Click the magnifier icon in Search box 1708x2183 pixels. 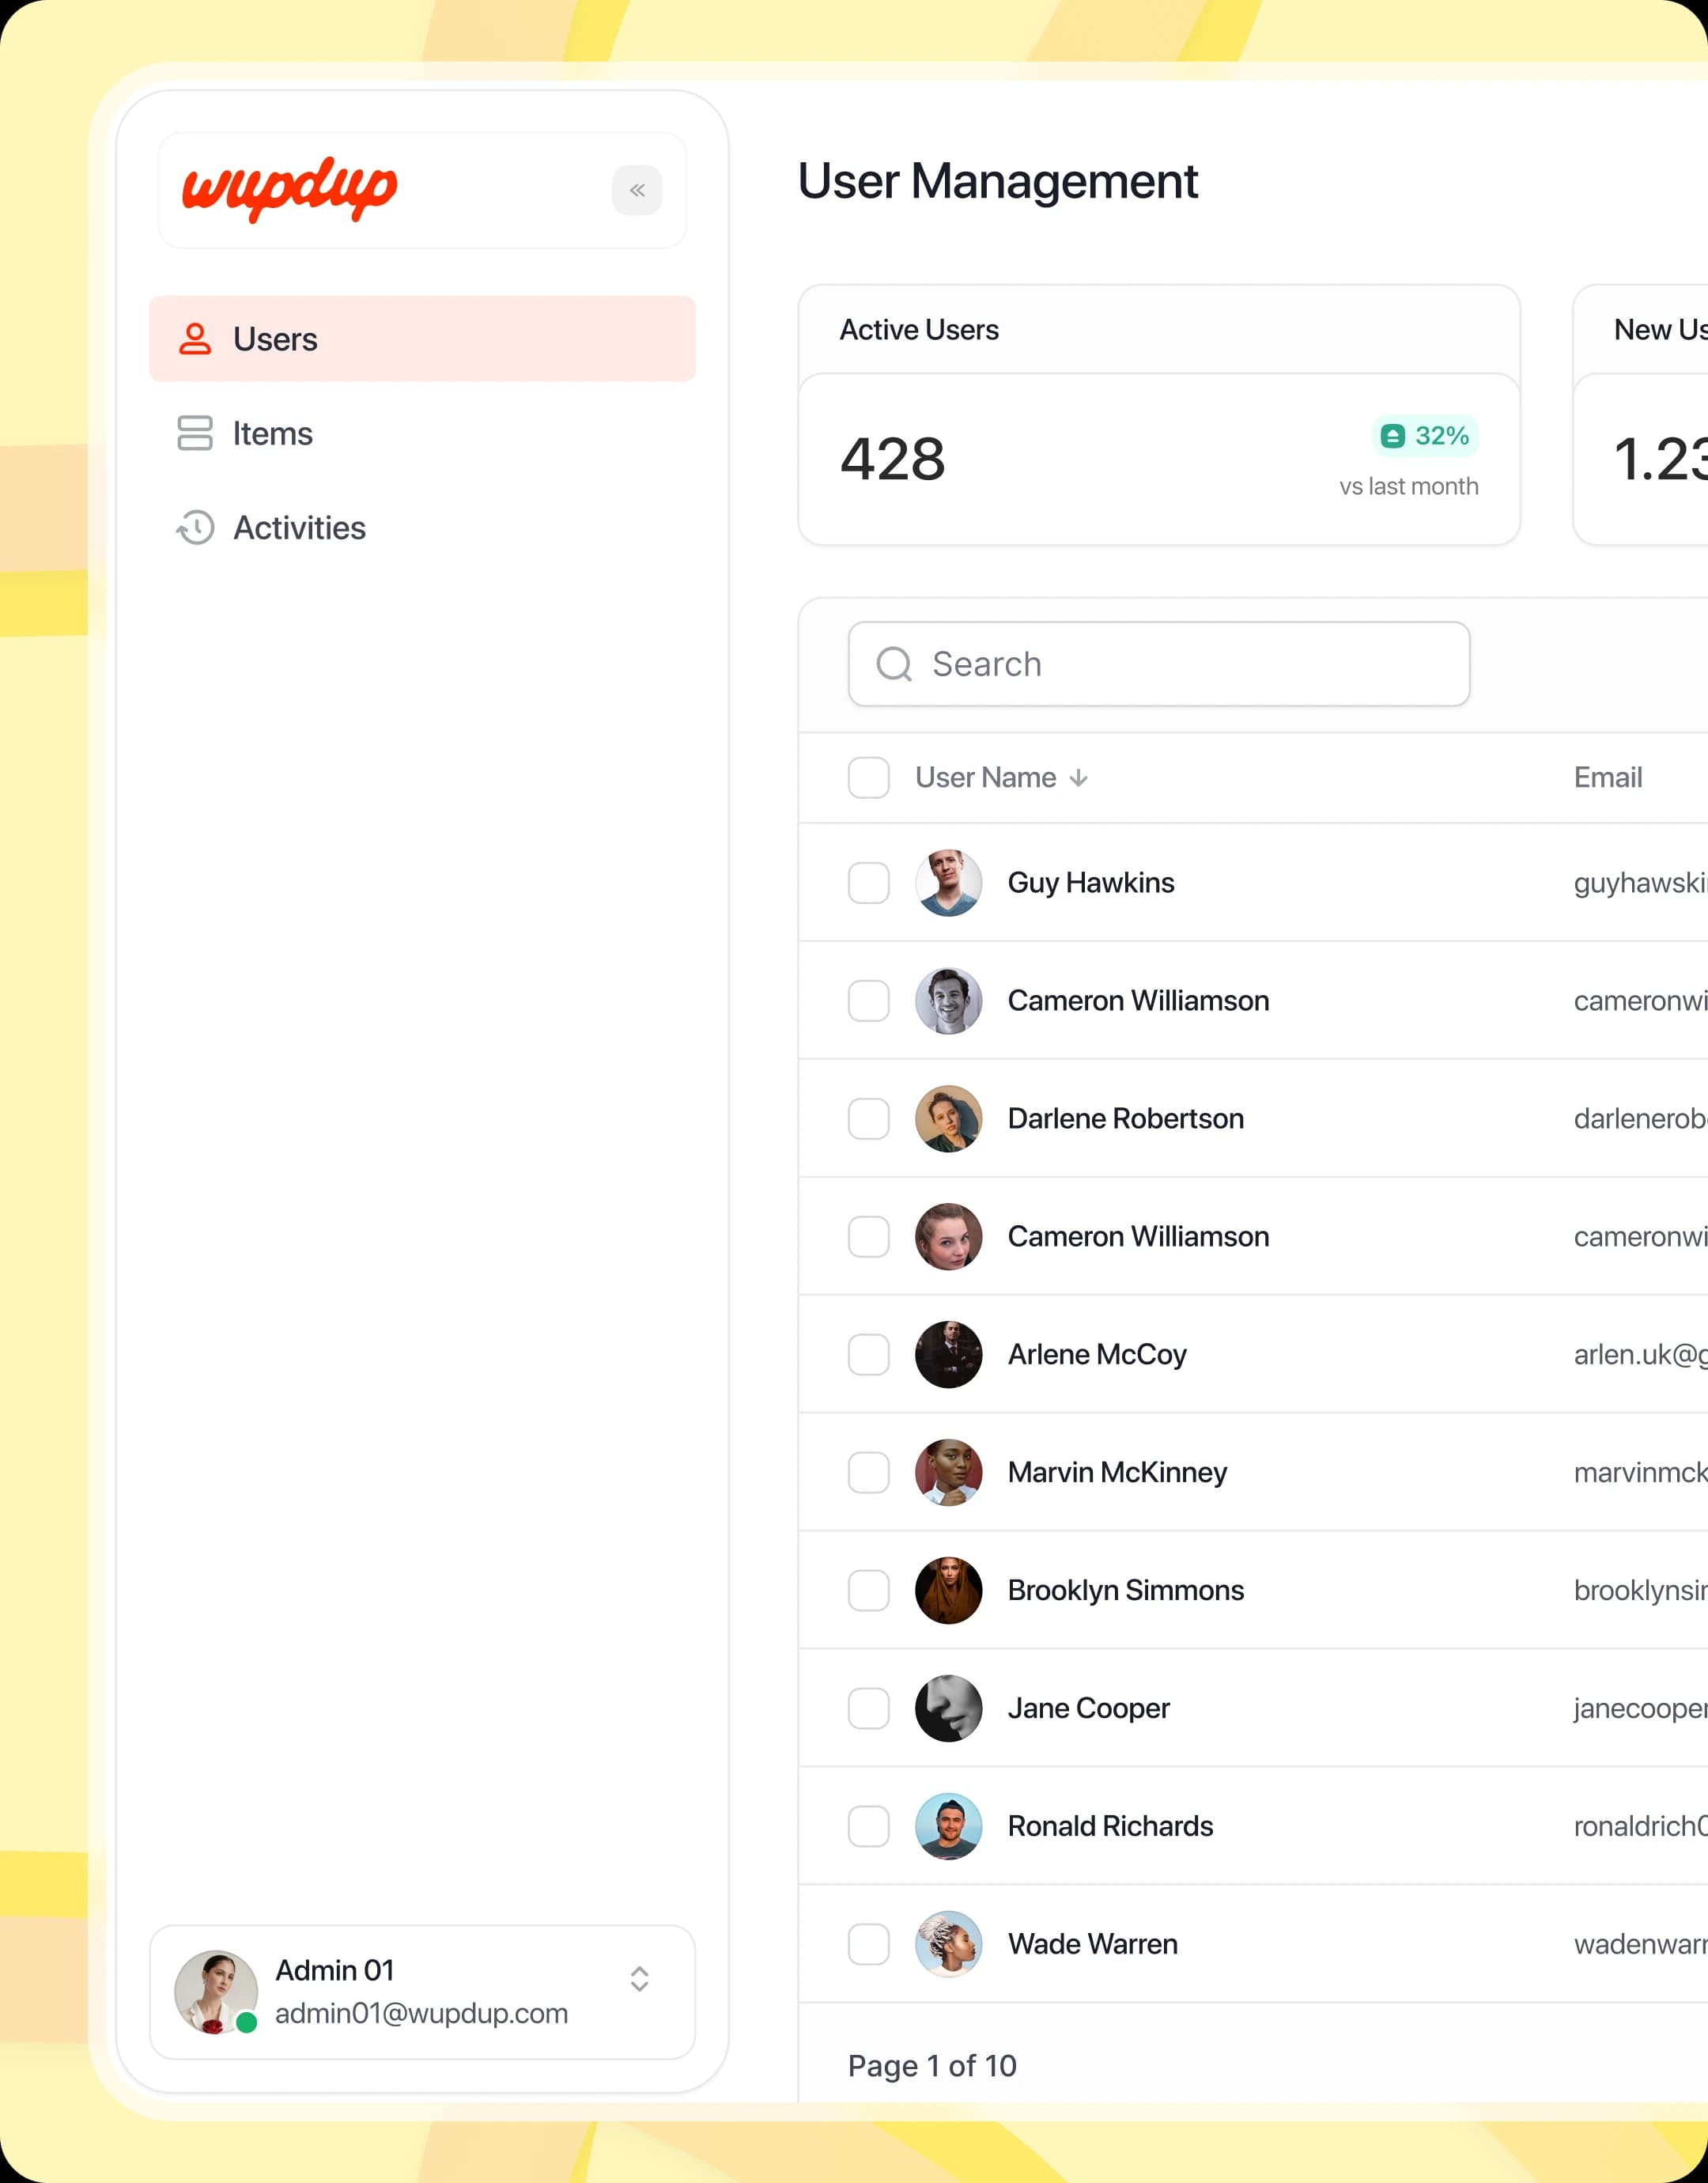click(893, 664)
